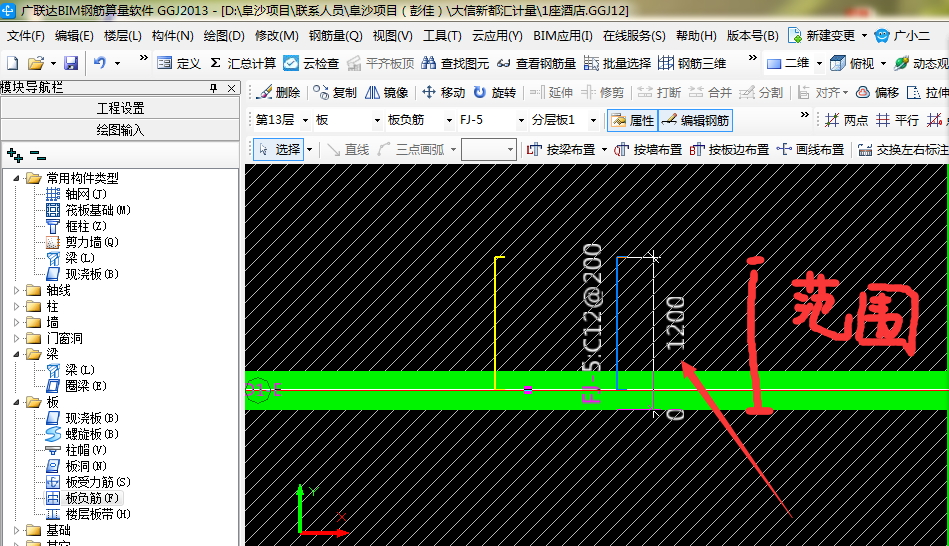Click the 偏移 offset tool

tap(878, 92)
